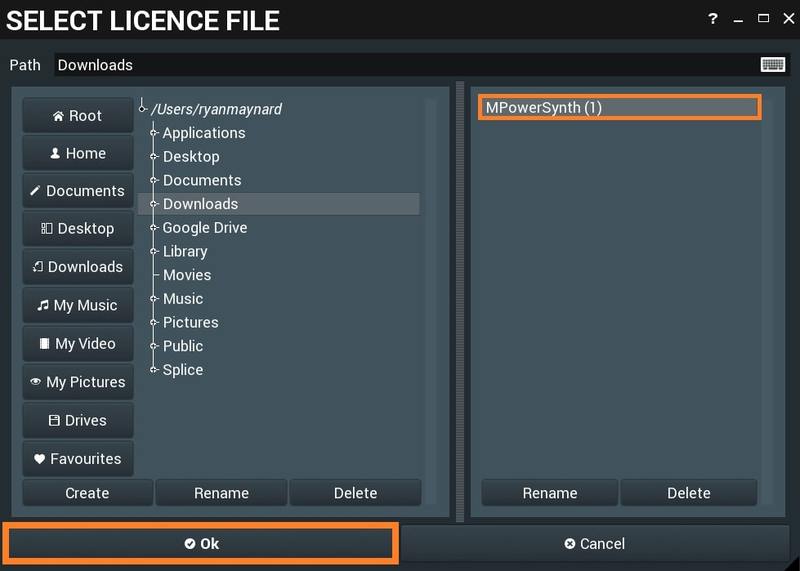Open the Favourites shortcut
Screen dimensions: 800x571
click(77, 459)
